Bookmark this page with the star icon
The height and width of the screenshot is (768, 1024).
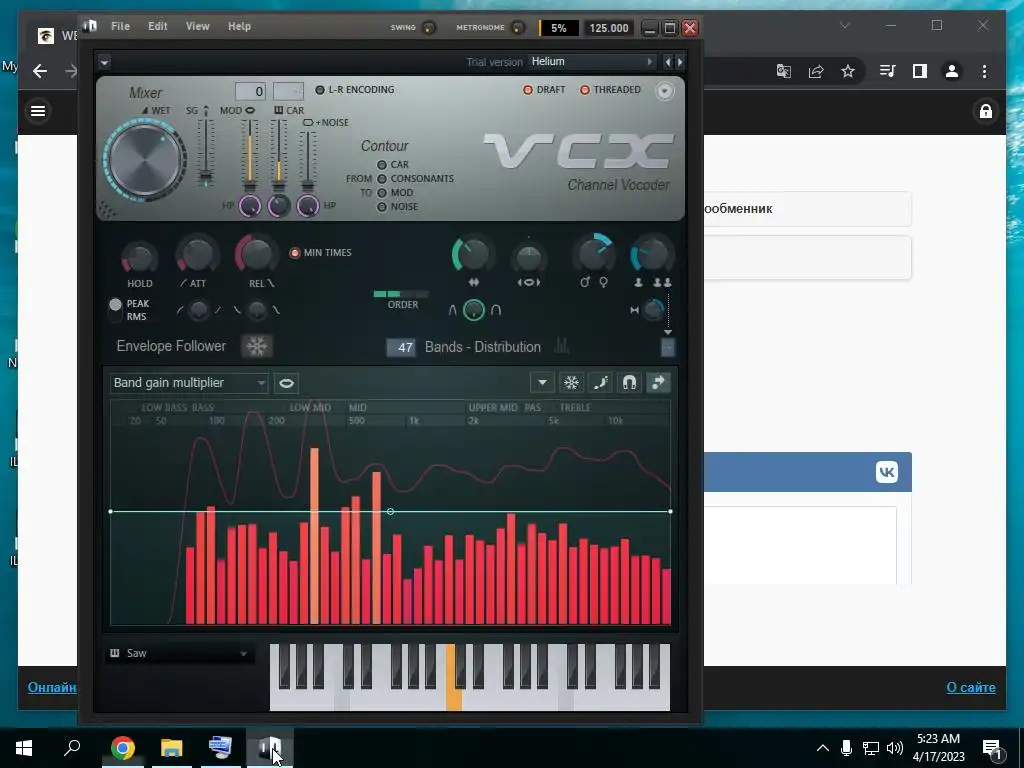[848, 71]
